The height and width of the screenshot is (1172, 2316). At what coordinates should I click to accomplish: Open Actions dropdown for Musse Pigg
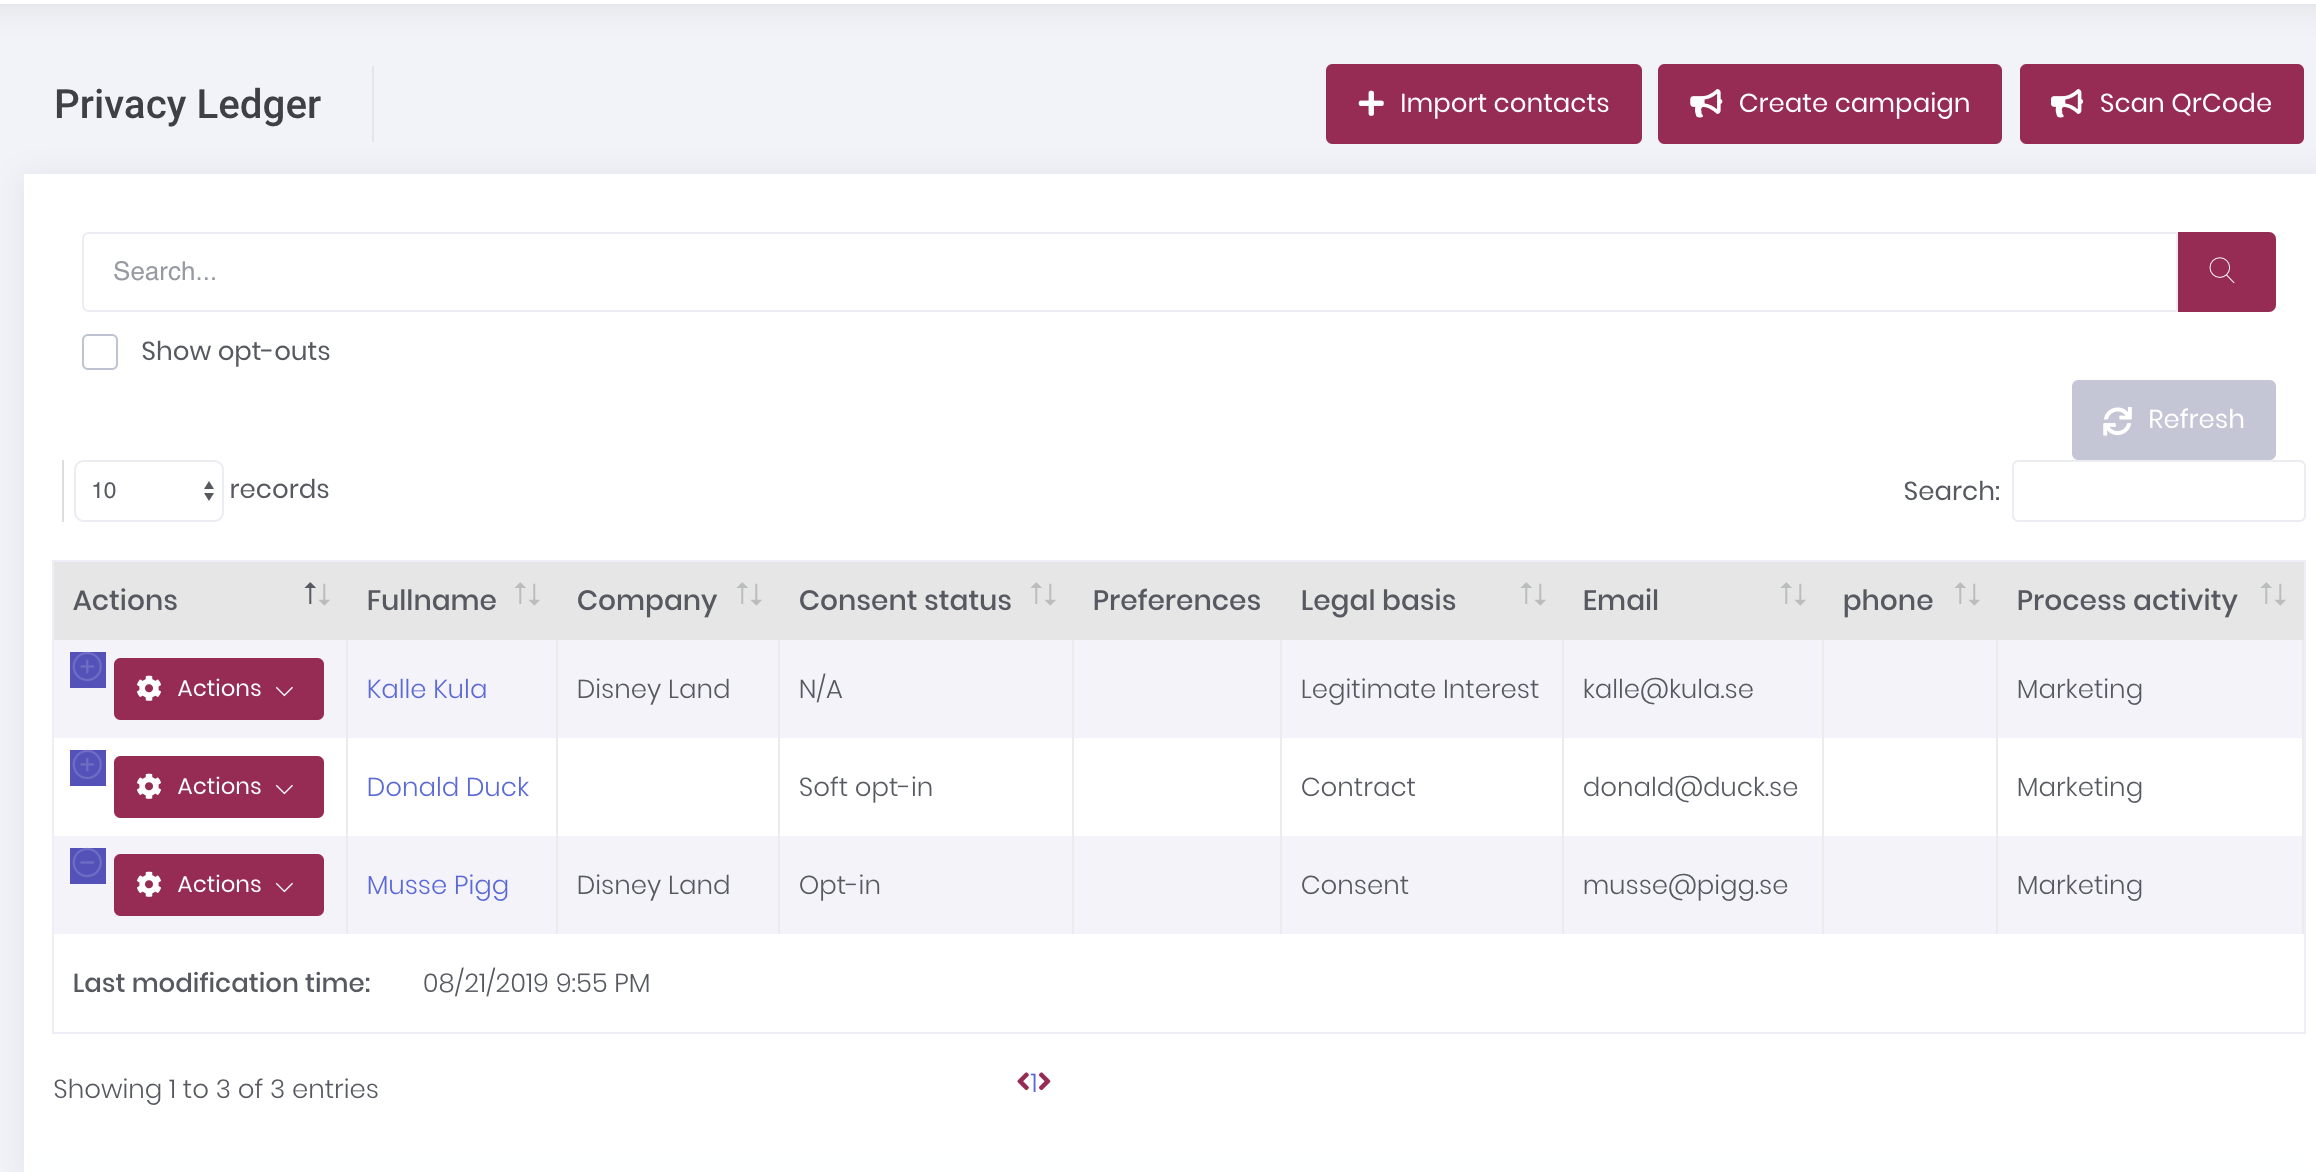click(218, 885)
